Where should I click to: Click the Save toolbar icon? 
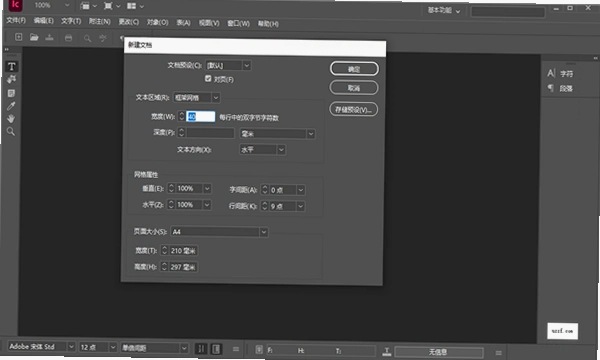pos(49,37)
